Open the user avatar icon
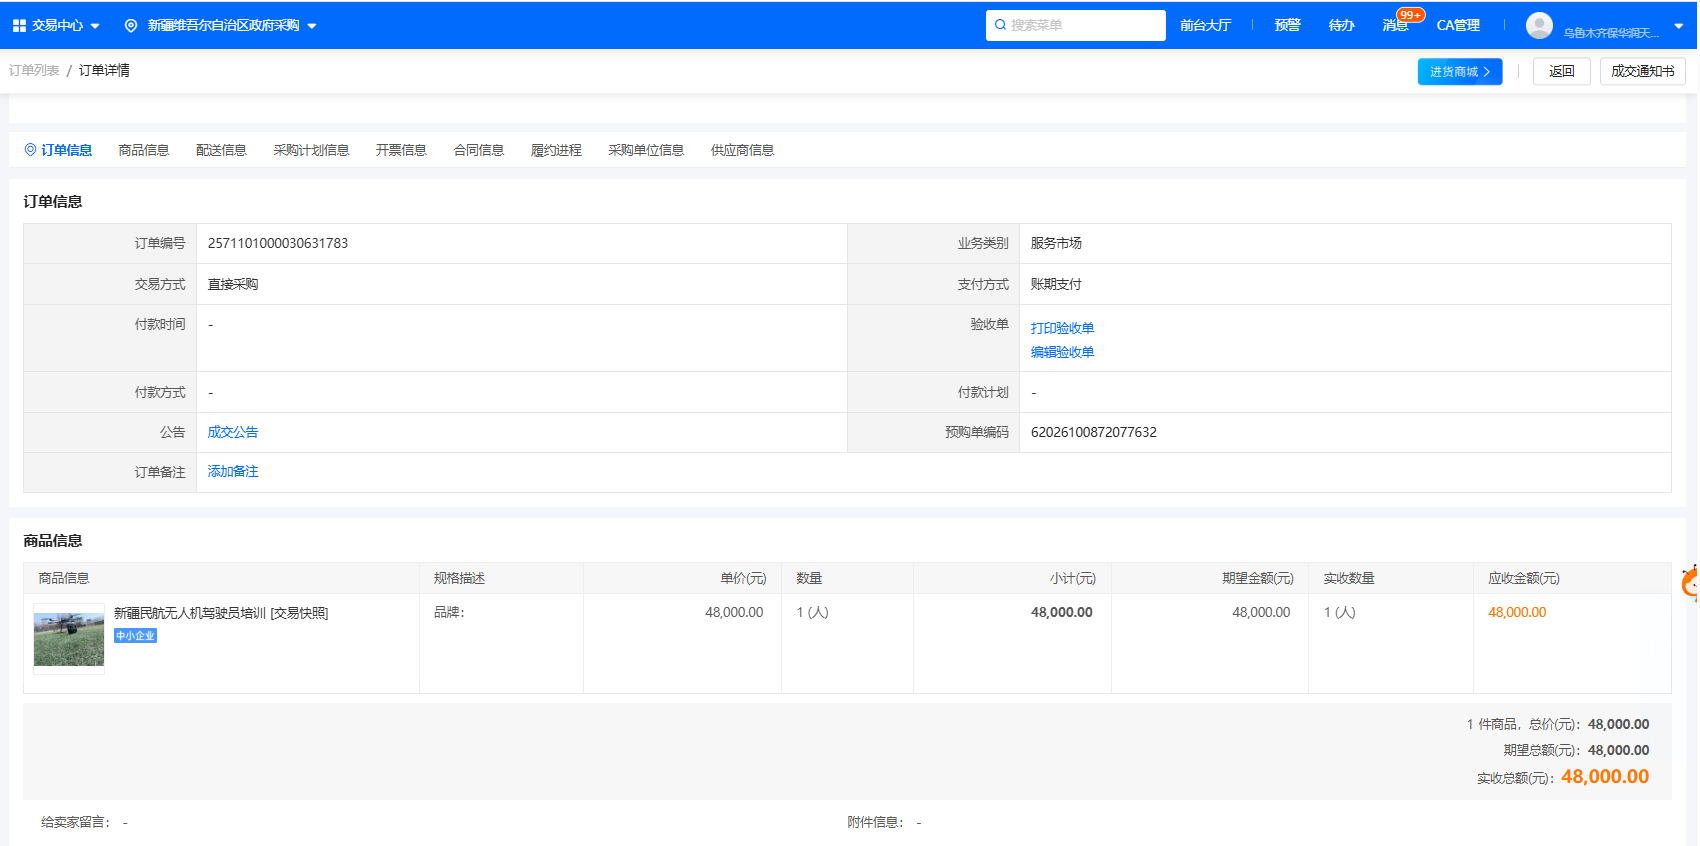Screen dimensions: 1700x846 [1539, 26]
